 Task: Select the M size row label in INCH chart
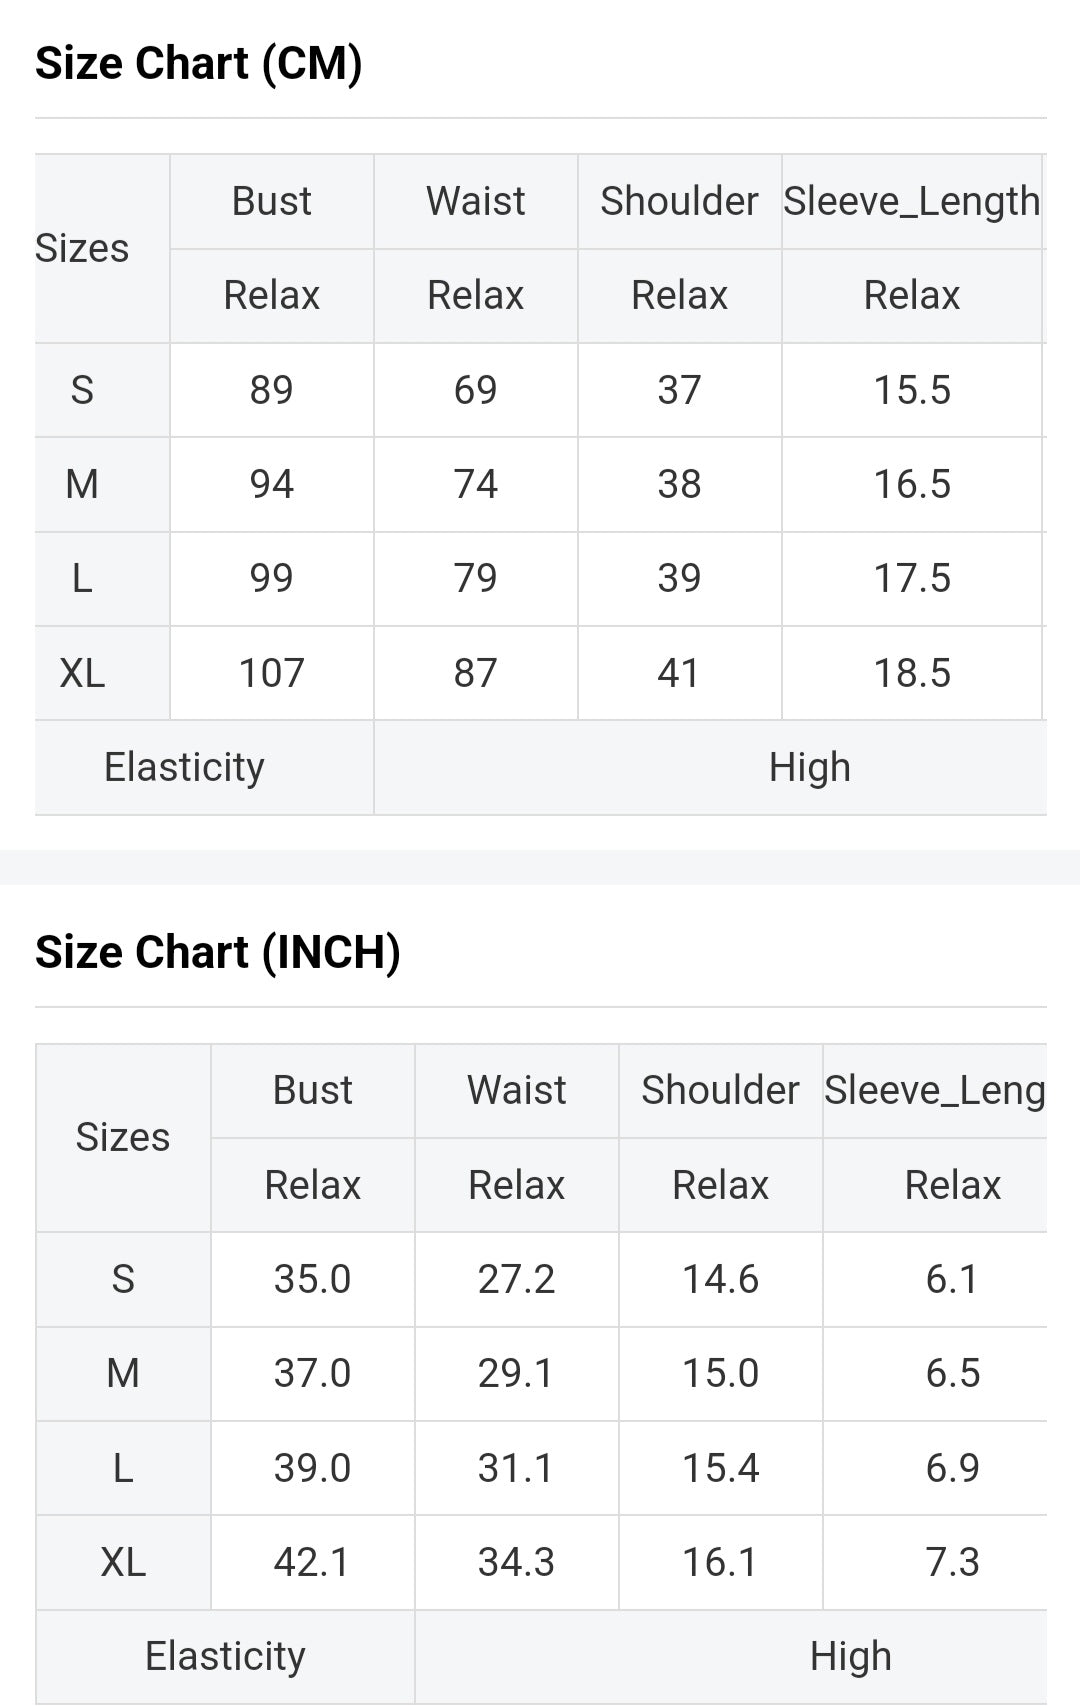(x=123, y=1373)
